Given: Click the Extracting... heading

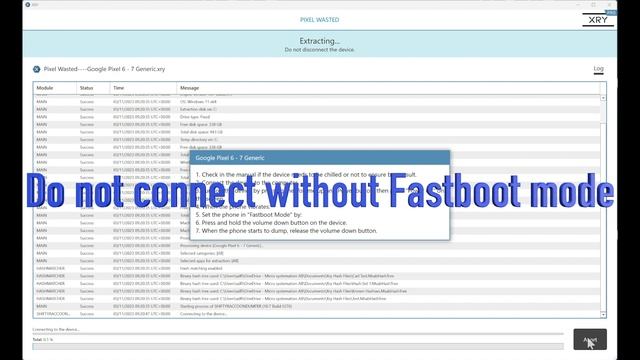Looking at the screenshot, I should click(320, 41).
